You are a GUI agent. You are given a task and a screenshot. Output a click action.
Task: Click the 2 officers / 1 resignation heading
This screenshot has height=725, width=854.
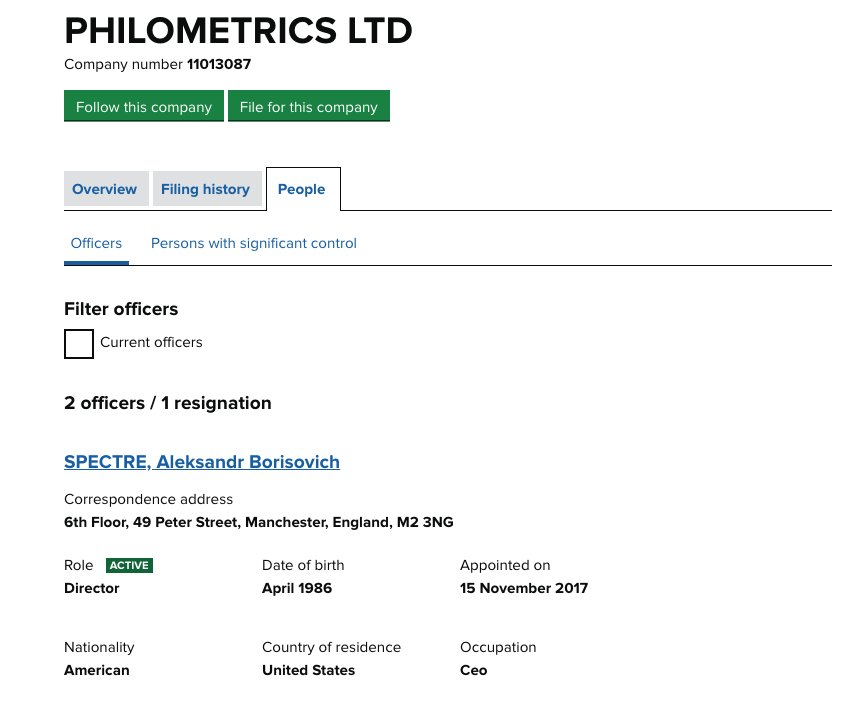tap(168, 403)
